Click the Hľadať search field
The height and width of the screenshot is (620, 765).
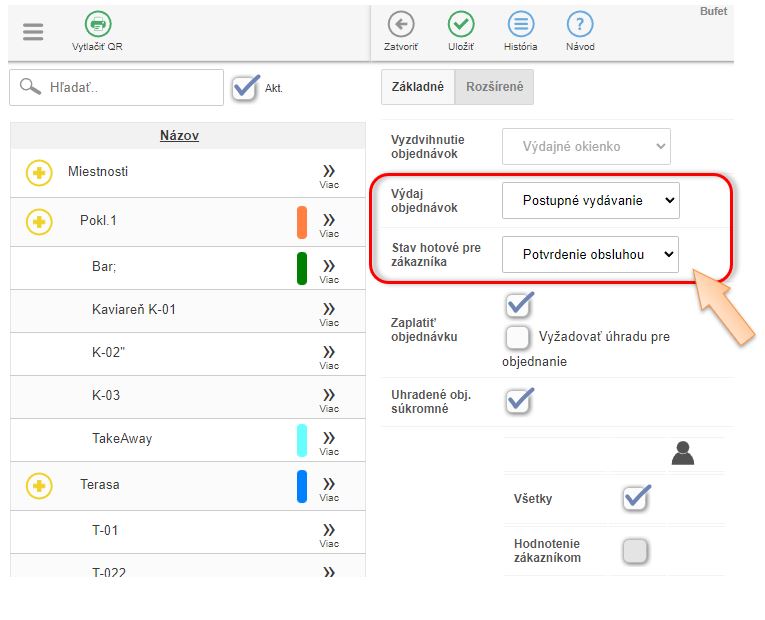130,88
